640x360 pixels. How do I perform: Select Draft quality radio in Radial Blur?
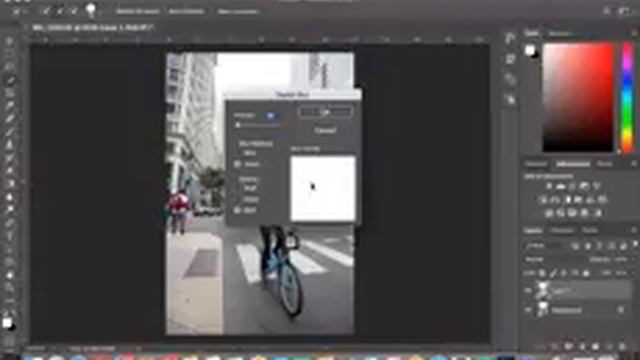238,189
